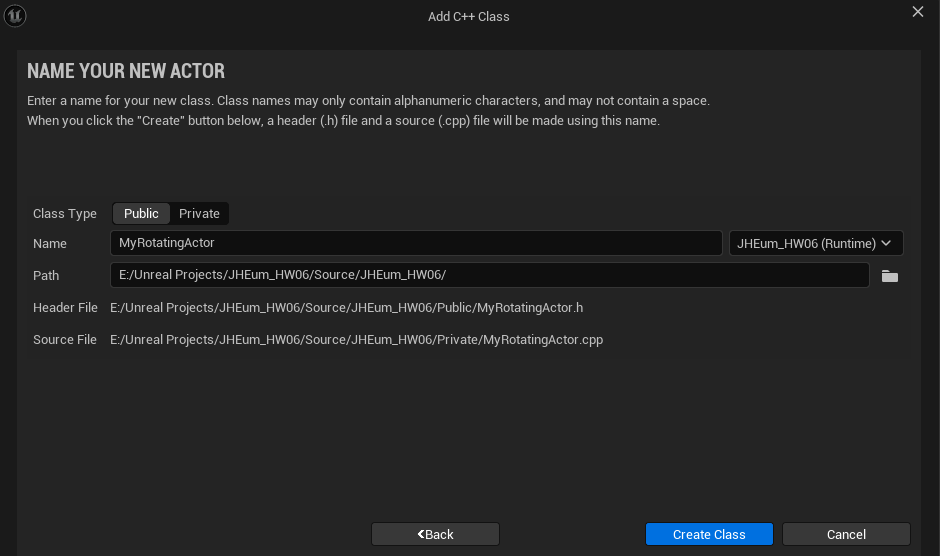
Task: Cancel the class creation dialog
Action: tap(846, 534)
